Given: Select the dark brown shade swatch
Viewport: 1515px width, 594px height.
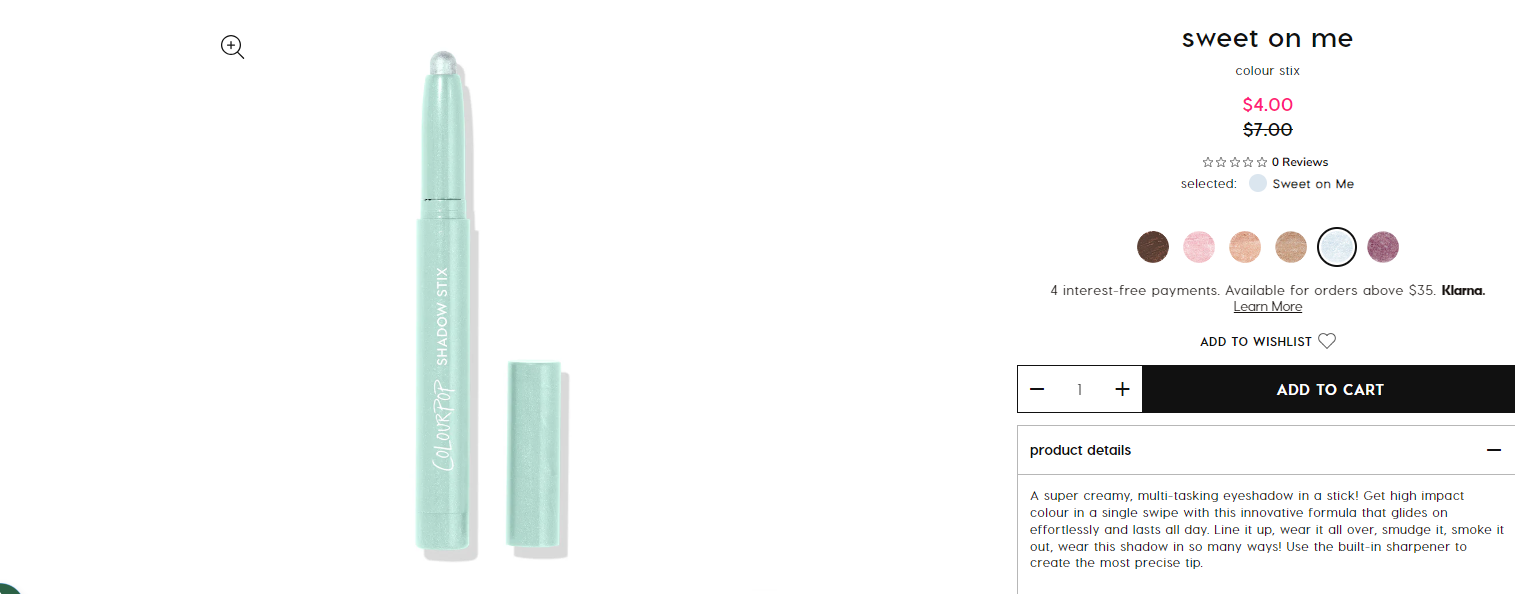Looking at the screenshot, I should coord(1153,247).
